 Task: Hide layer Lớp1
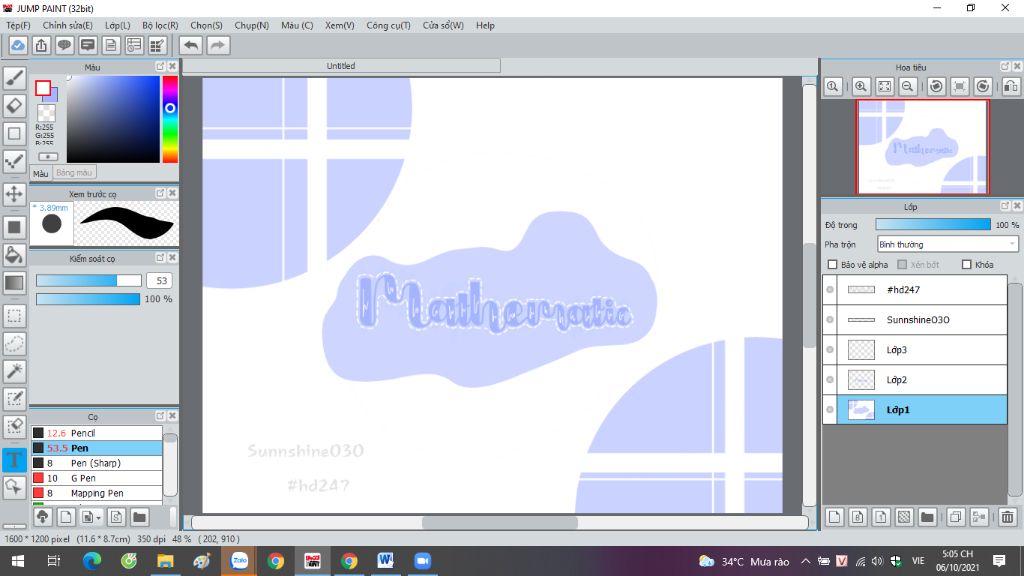pos(830,409)
